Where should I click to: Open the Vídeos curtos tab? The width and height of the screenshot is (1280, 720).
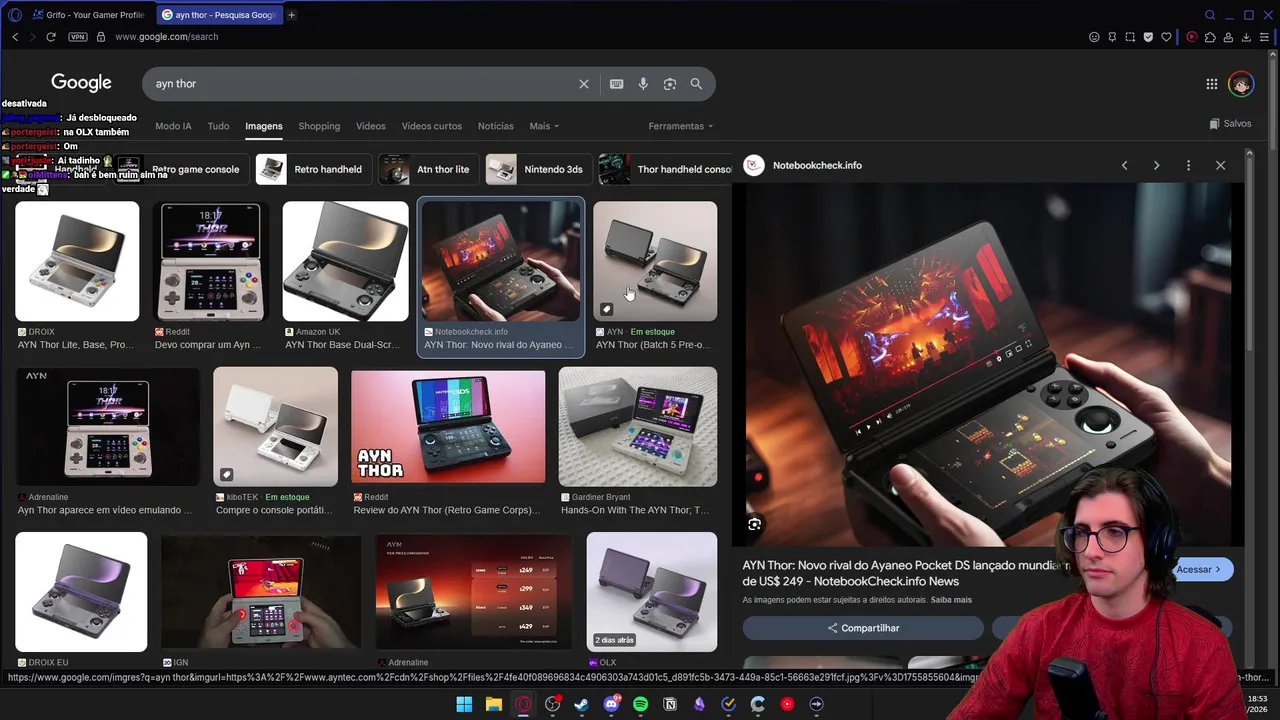pyautogui.click(x=432, y=126)
